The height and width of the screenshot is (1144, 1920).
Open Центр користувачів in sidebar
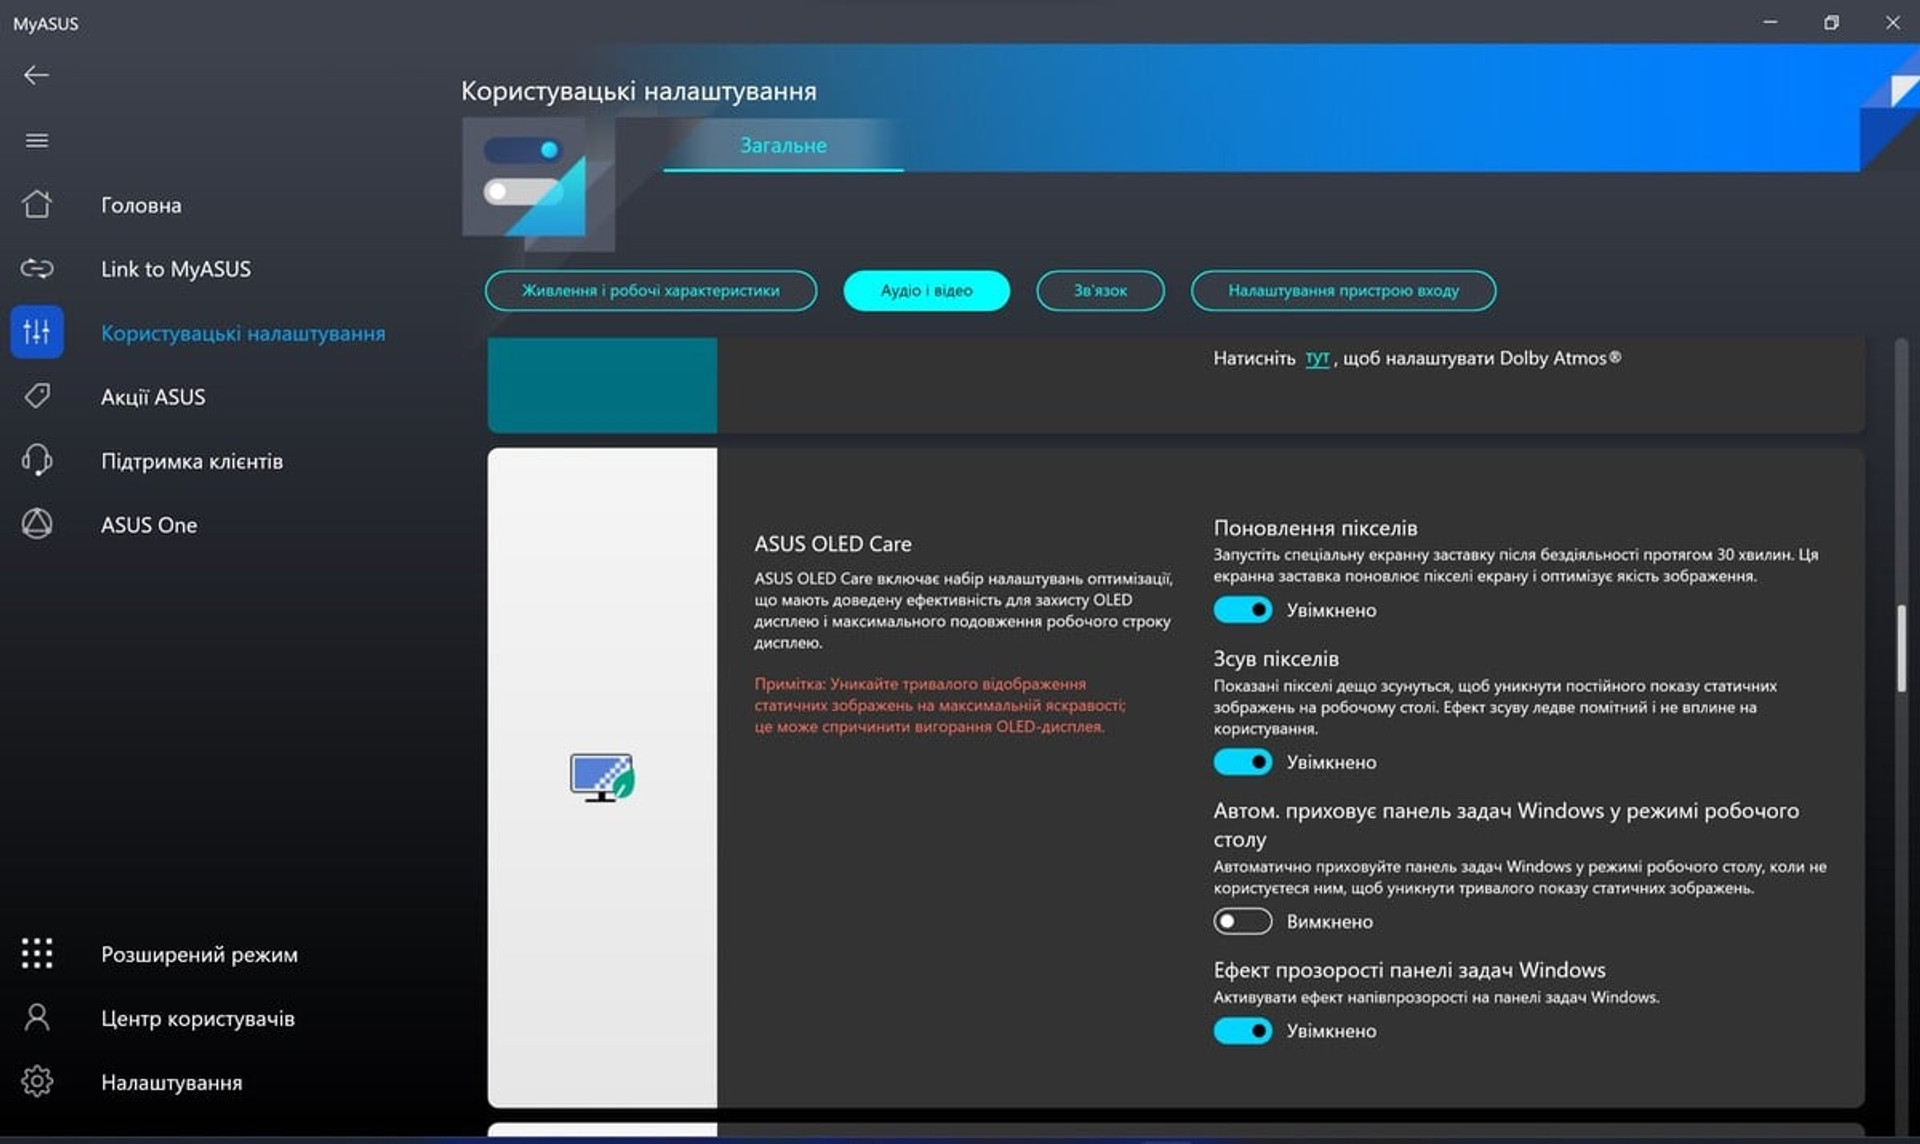[198, 1018]
